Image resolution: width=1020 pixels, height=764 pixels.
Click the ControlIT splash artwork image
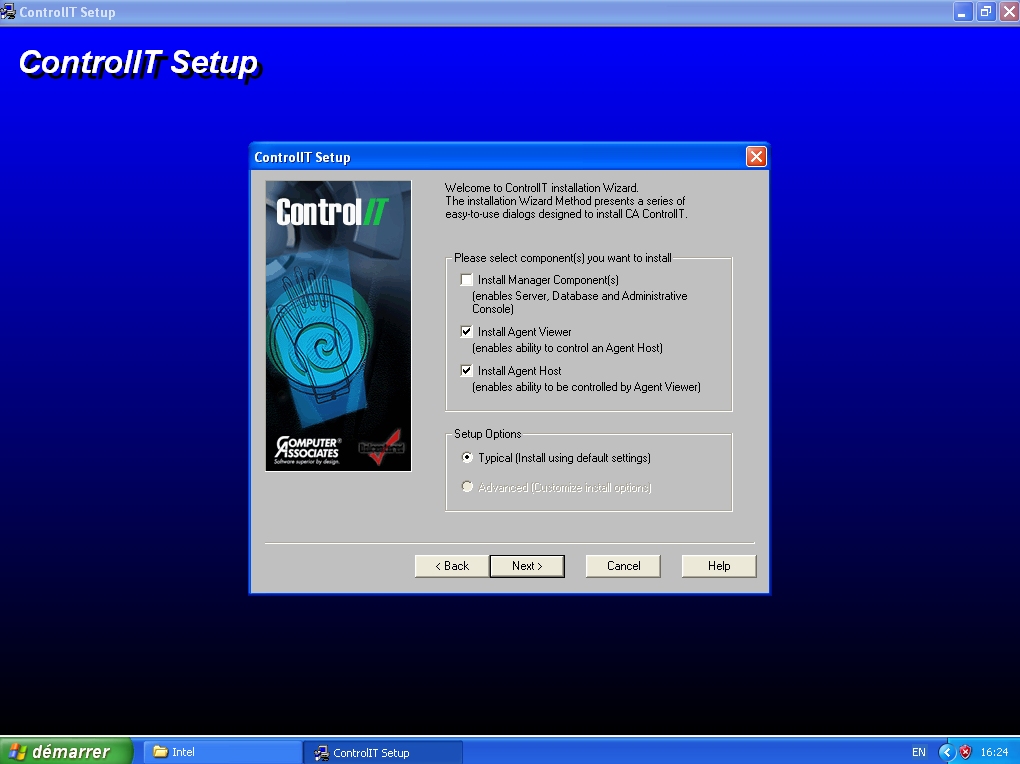[x=338, y=325]
